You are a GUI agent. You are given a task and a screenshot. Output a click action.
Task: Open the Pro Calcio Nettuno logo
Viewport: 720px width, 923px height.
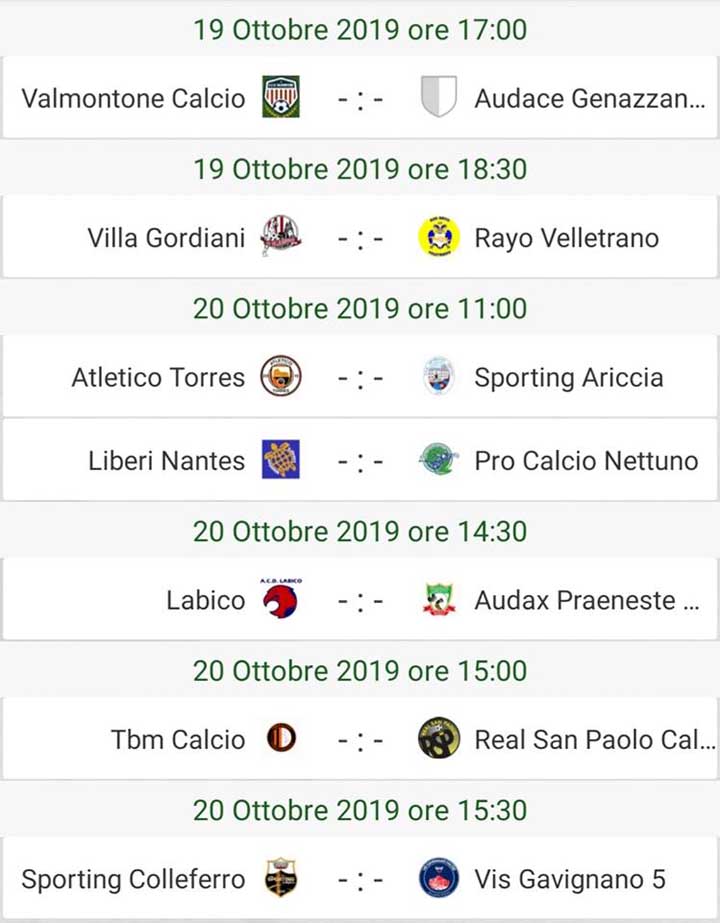point(439,460)
